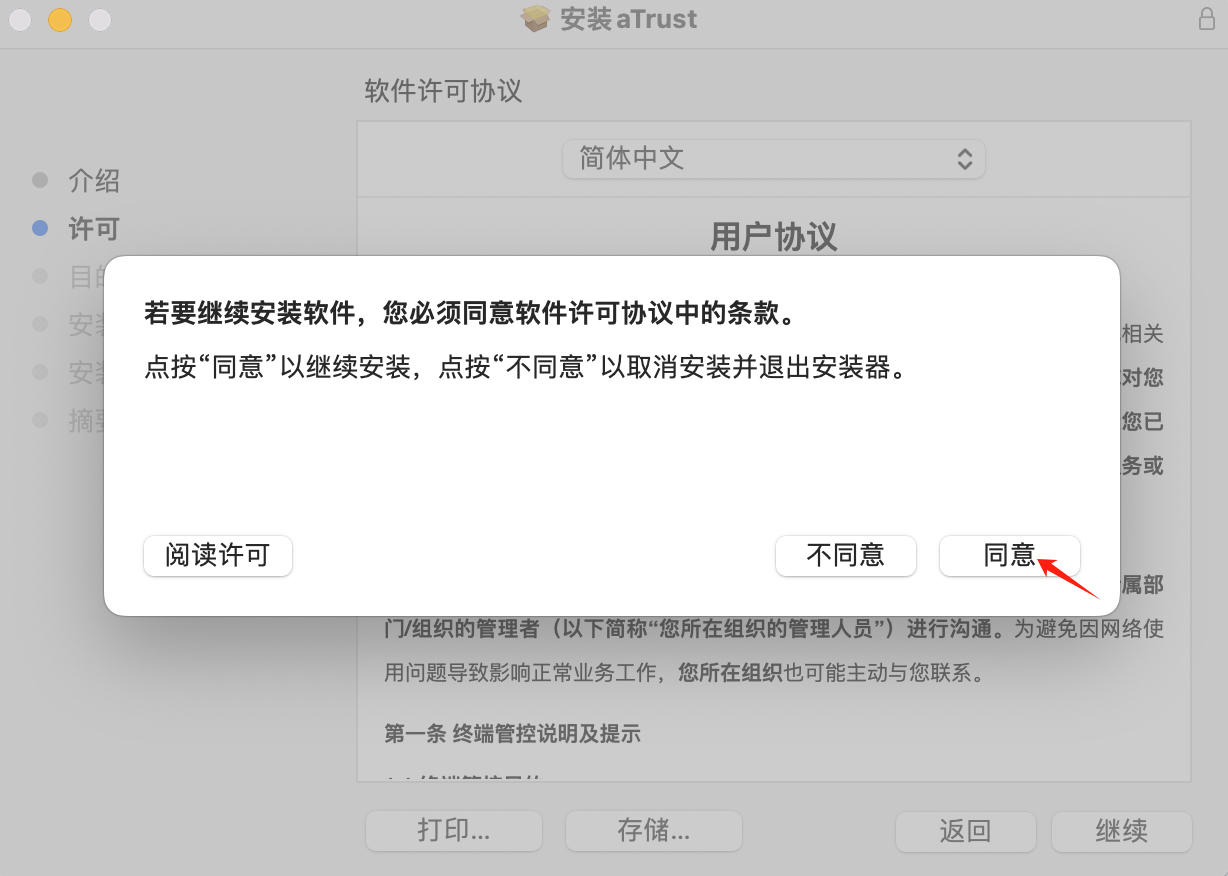Click the 返回 button
This screenshot has height=876, width=1228.
(966, 831)
